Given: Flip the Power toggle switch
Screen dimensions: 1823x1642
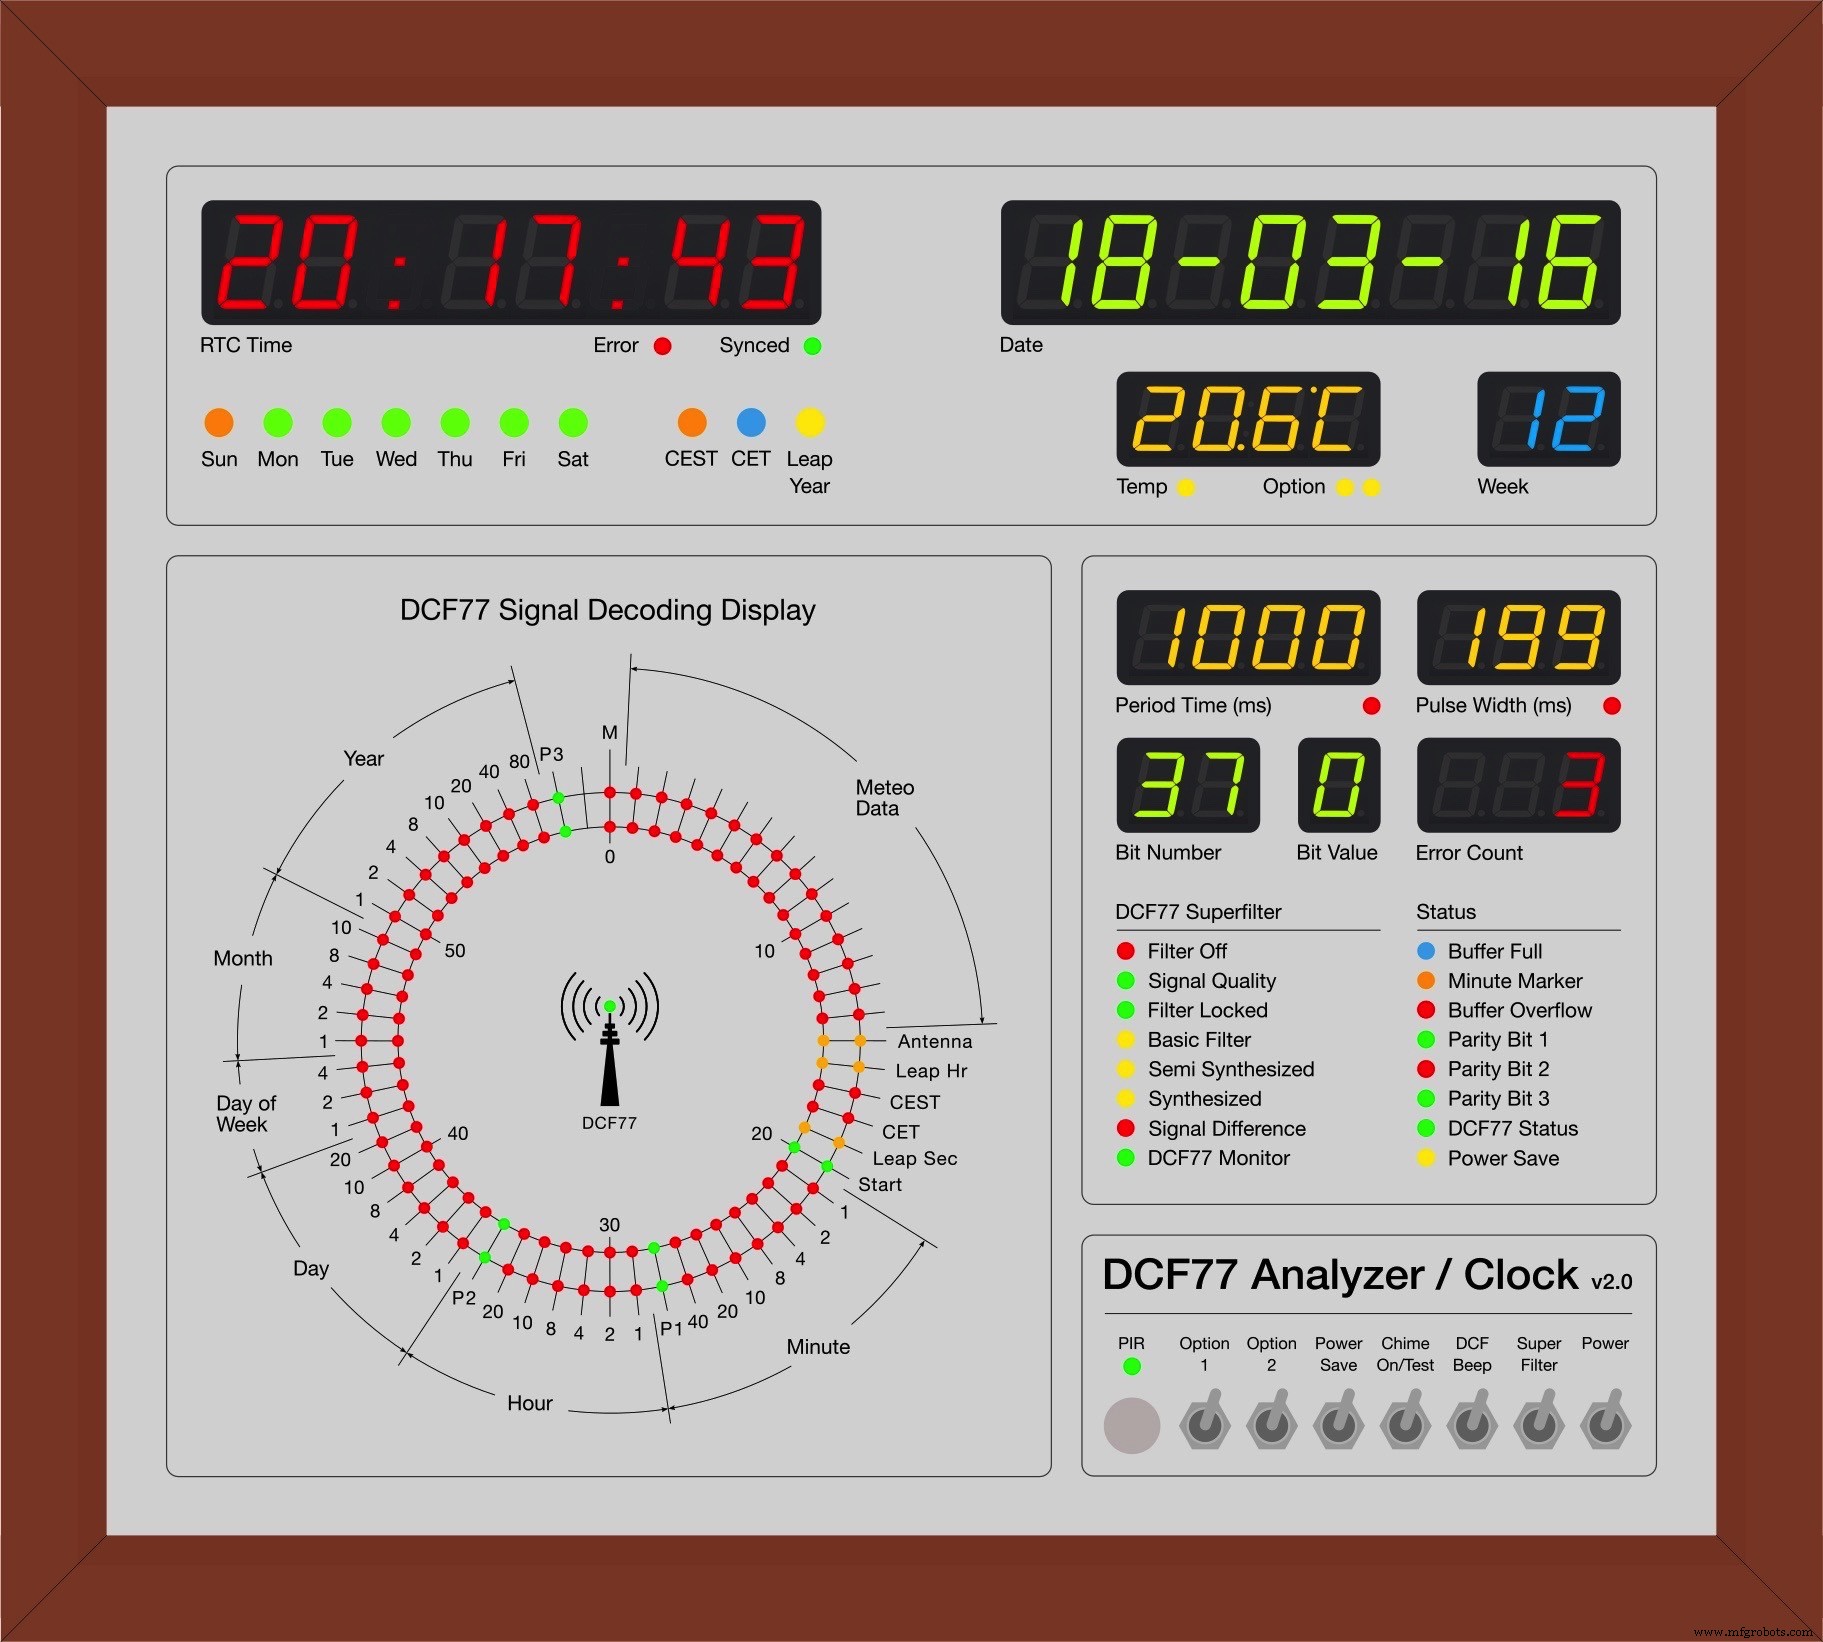Looking at the screenshot, I should pyautogui.click(x=1606, y=1427).
